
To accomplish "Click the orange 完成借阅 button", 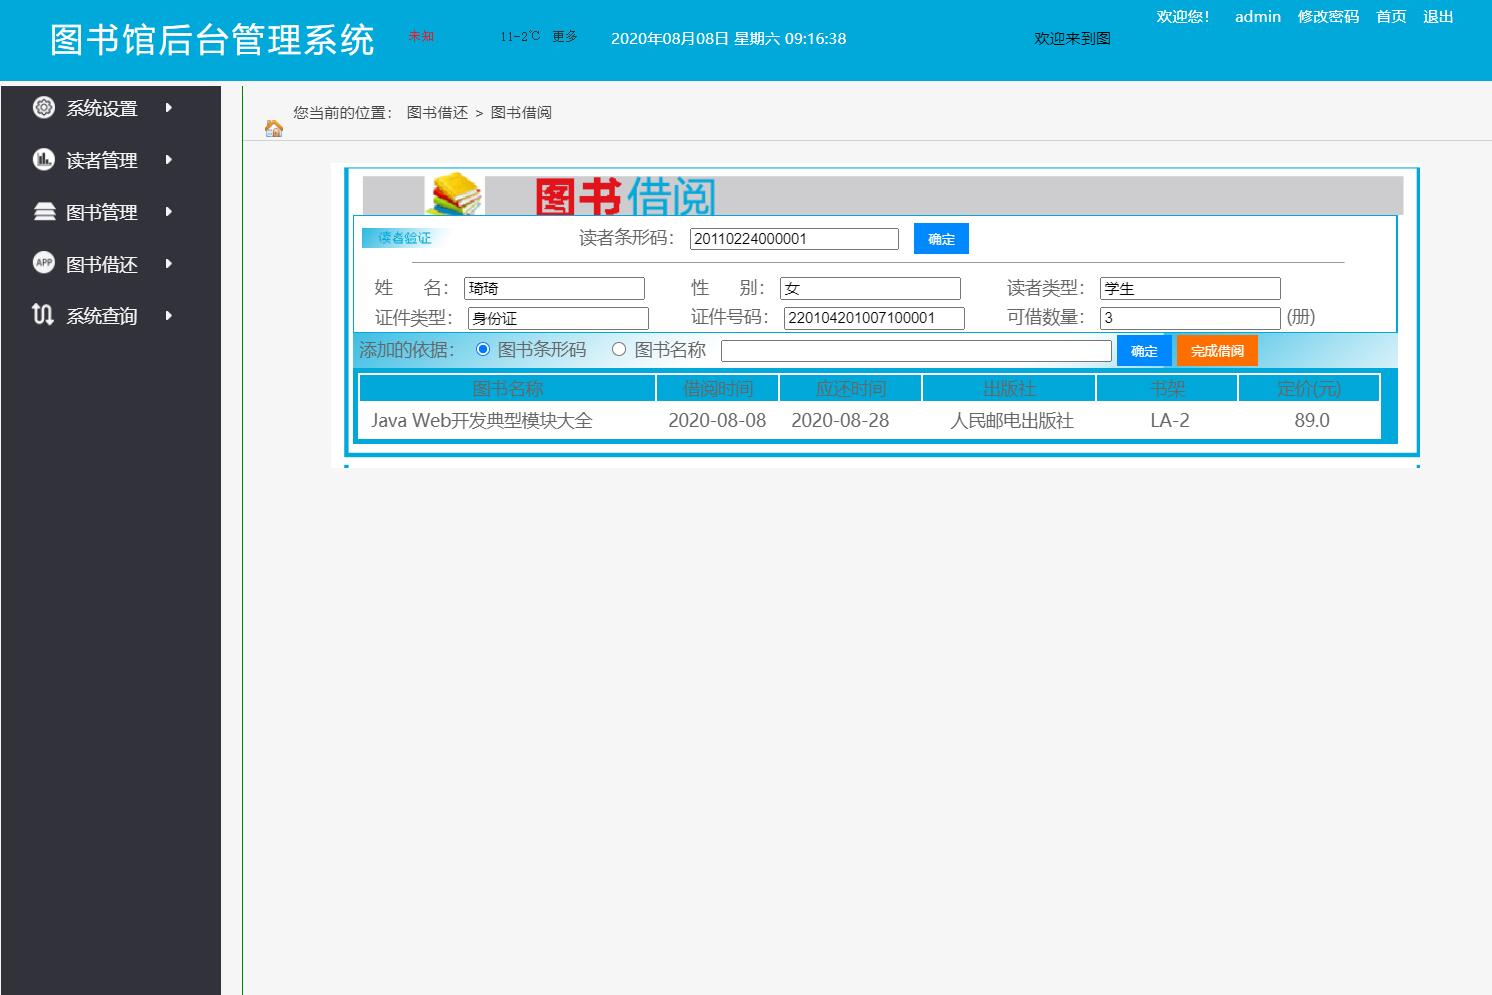I will (x=1217, y=350).
